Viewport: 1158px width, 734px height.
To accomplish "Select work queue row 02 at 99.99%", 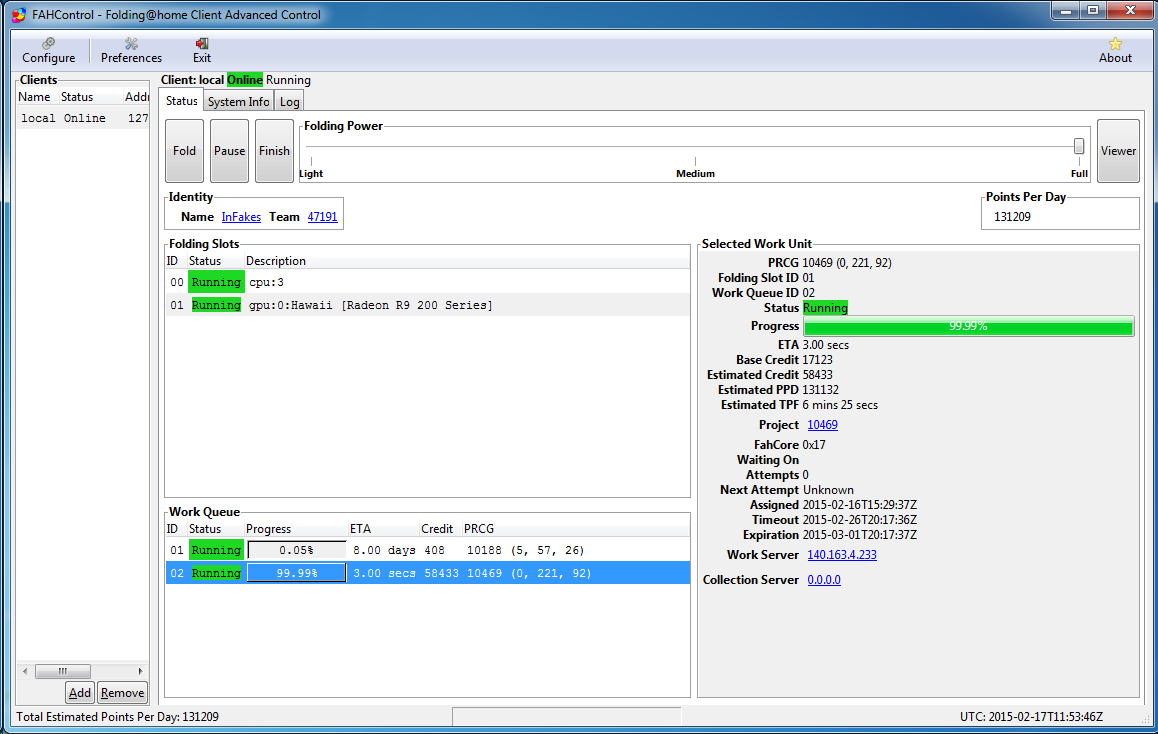I will [428, 573].
